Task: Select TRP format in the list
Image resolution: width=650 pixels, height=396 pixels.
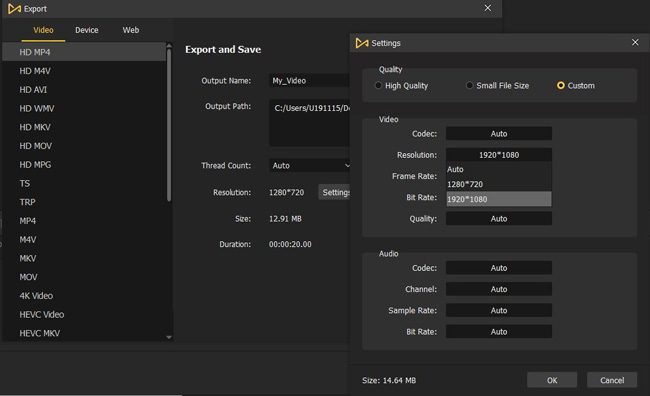Action: (x=84, y=202)
